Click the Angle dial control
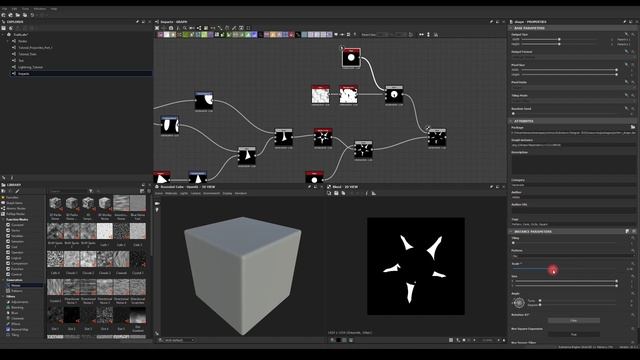The image size is (640, 360). pos(519,303)
